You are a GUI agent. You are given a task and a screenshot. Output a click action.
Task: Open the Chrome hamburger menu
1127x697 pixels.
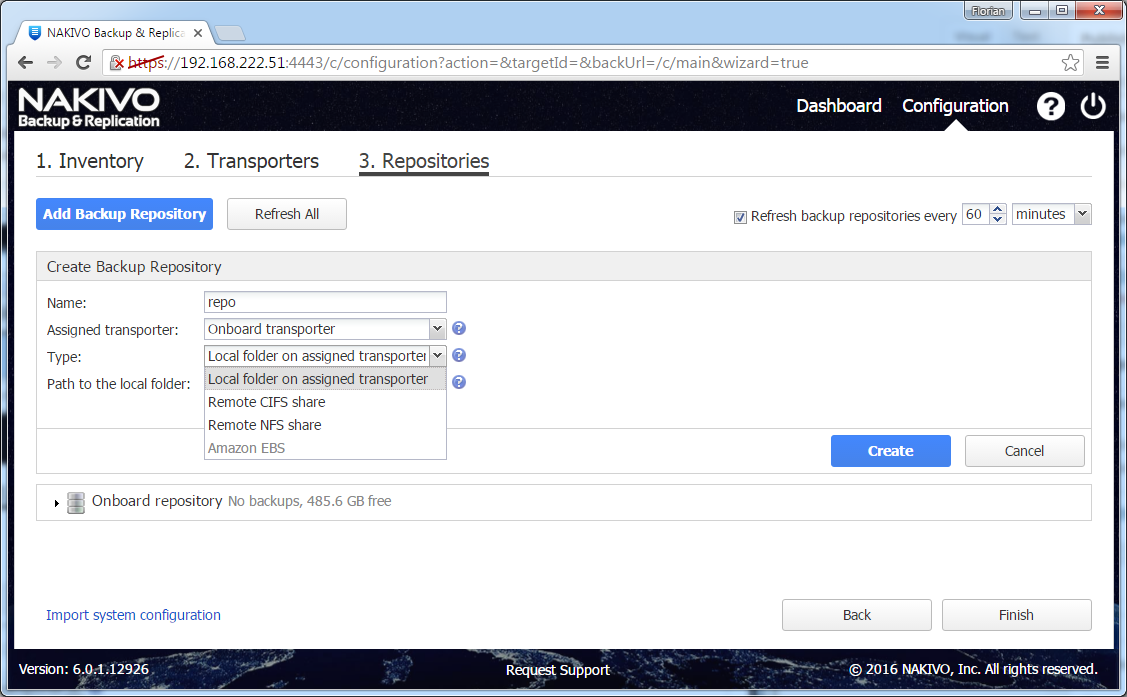tap(1102, 63)
